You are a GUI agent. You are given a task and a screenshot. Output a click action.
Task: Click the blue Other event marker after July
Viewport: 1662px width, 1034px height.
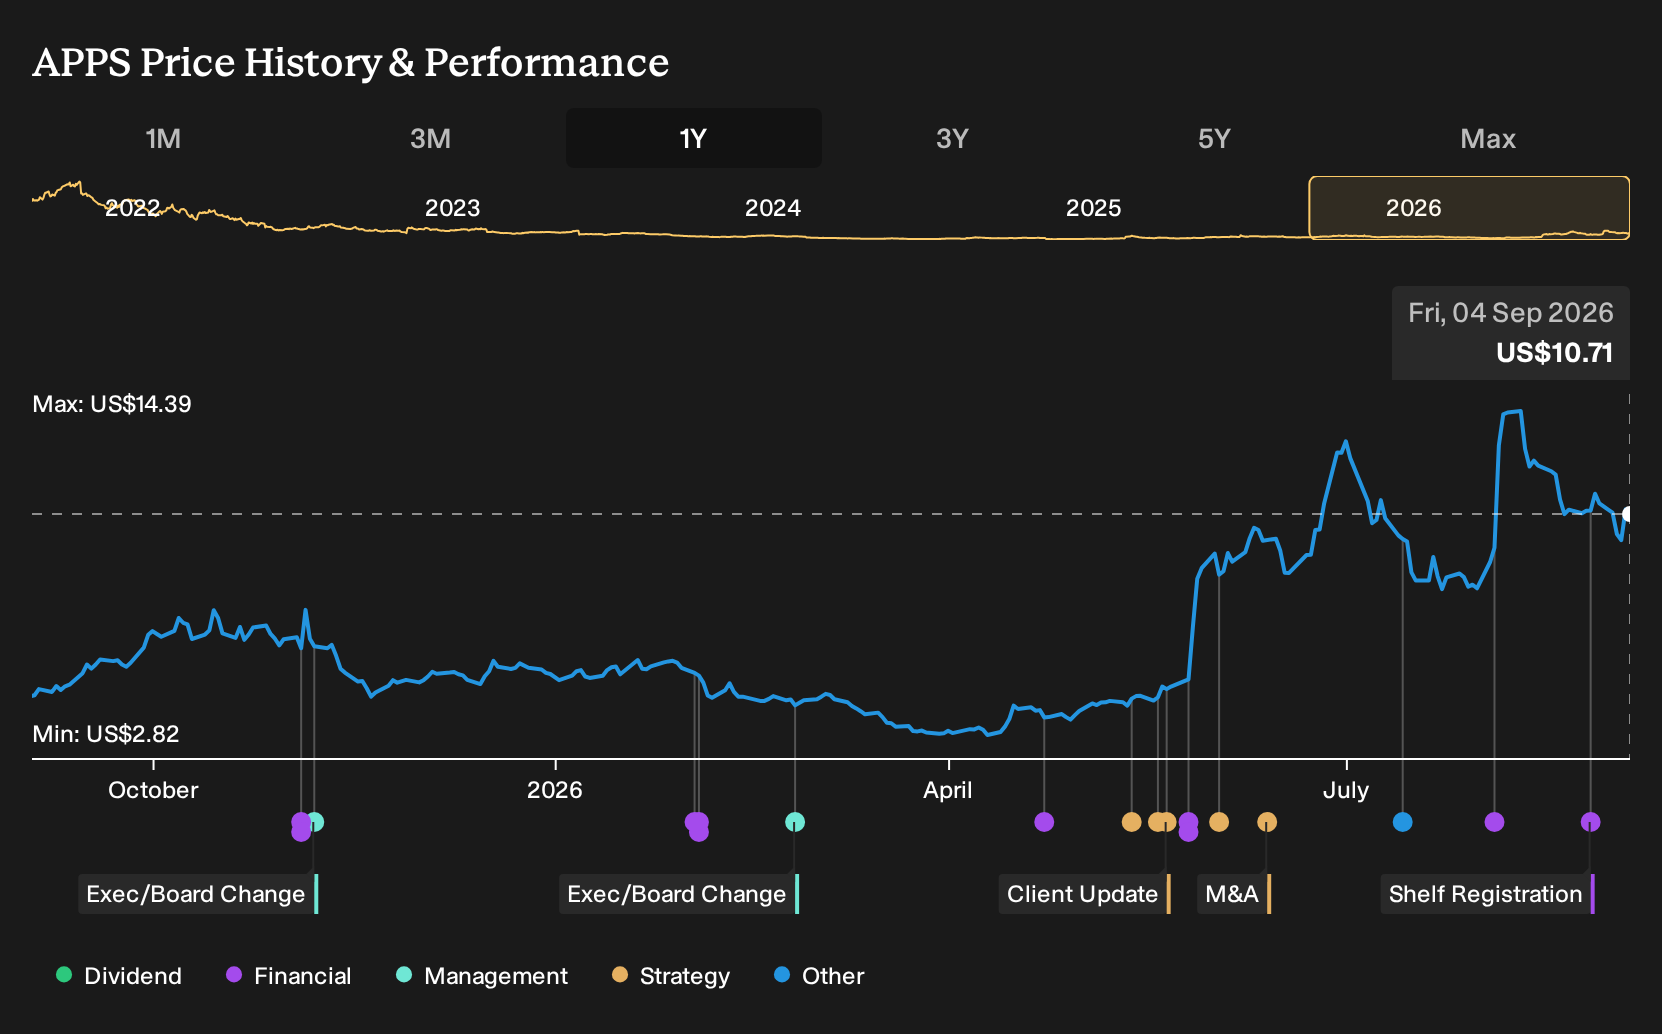pyautogui.click(x=1403, y=822)
